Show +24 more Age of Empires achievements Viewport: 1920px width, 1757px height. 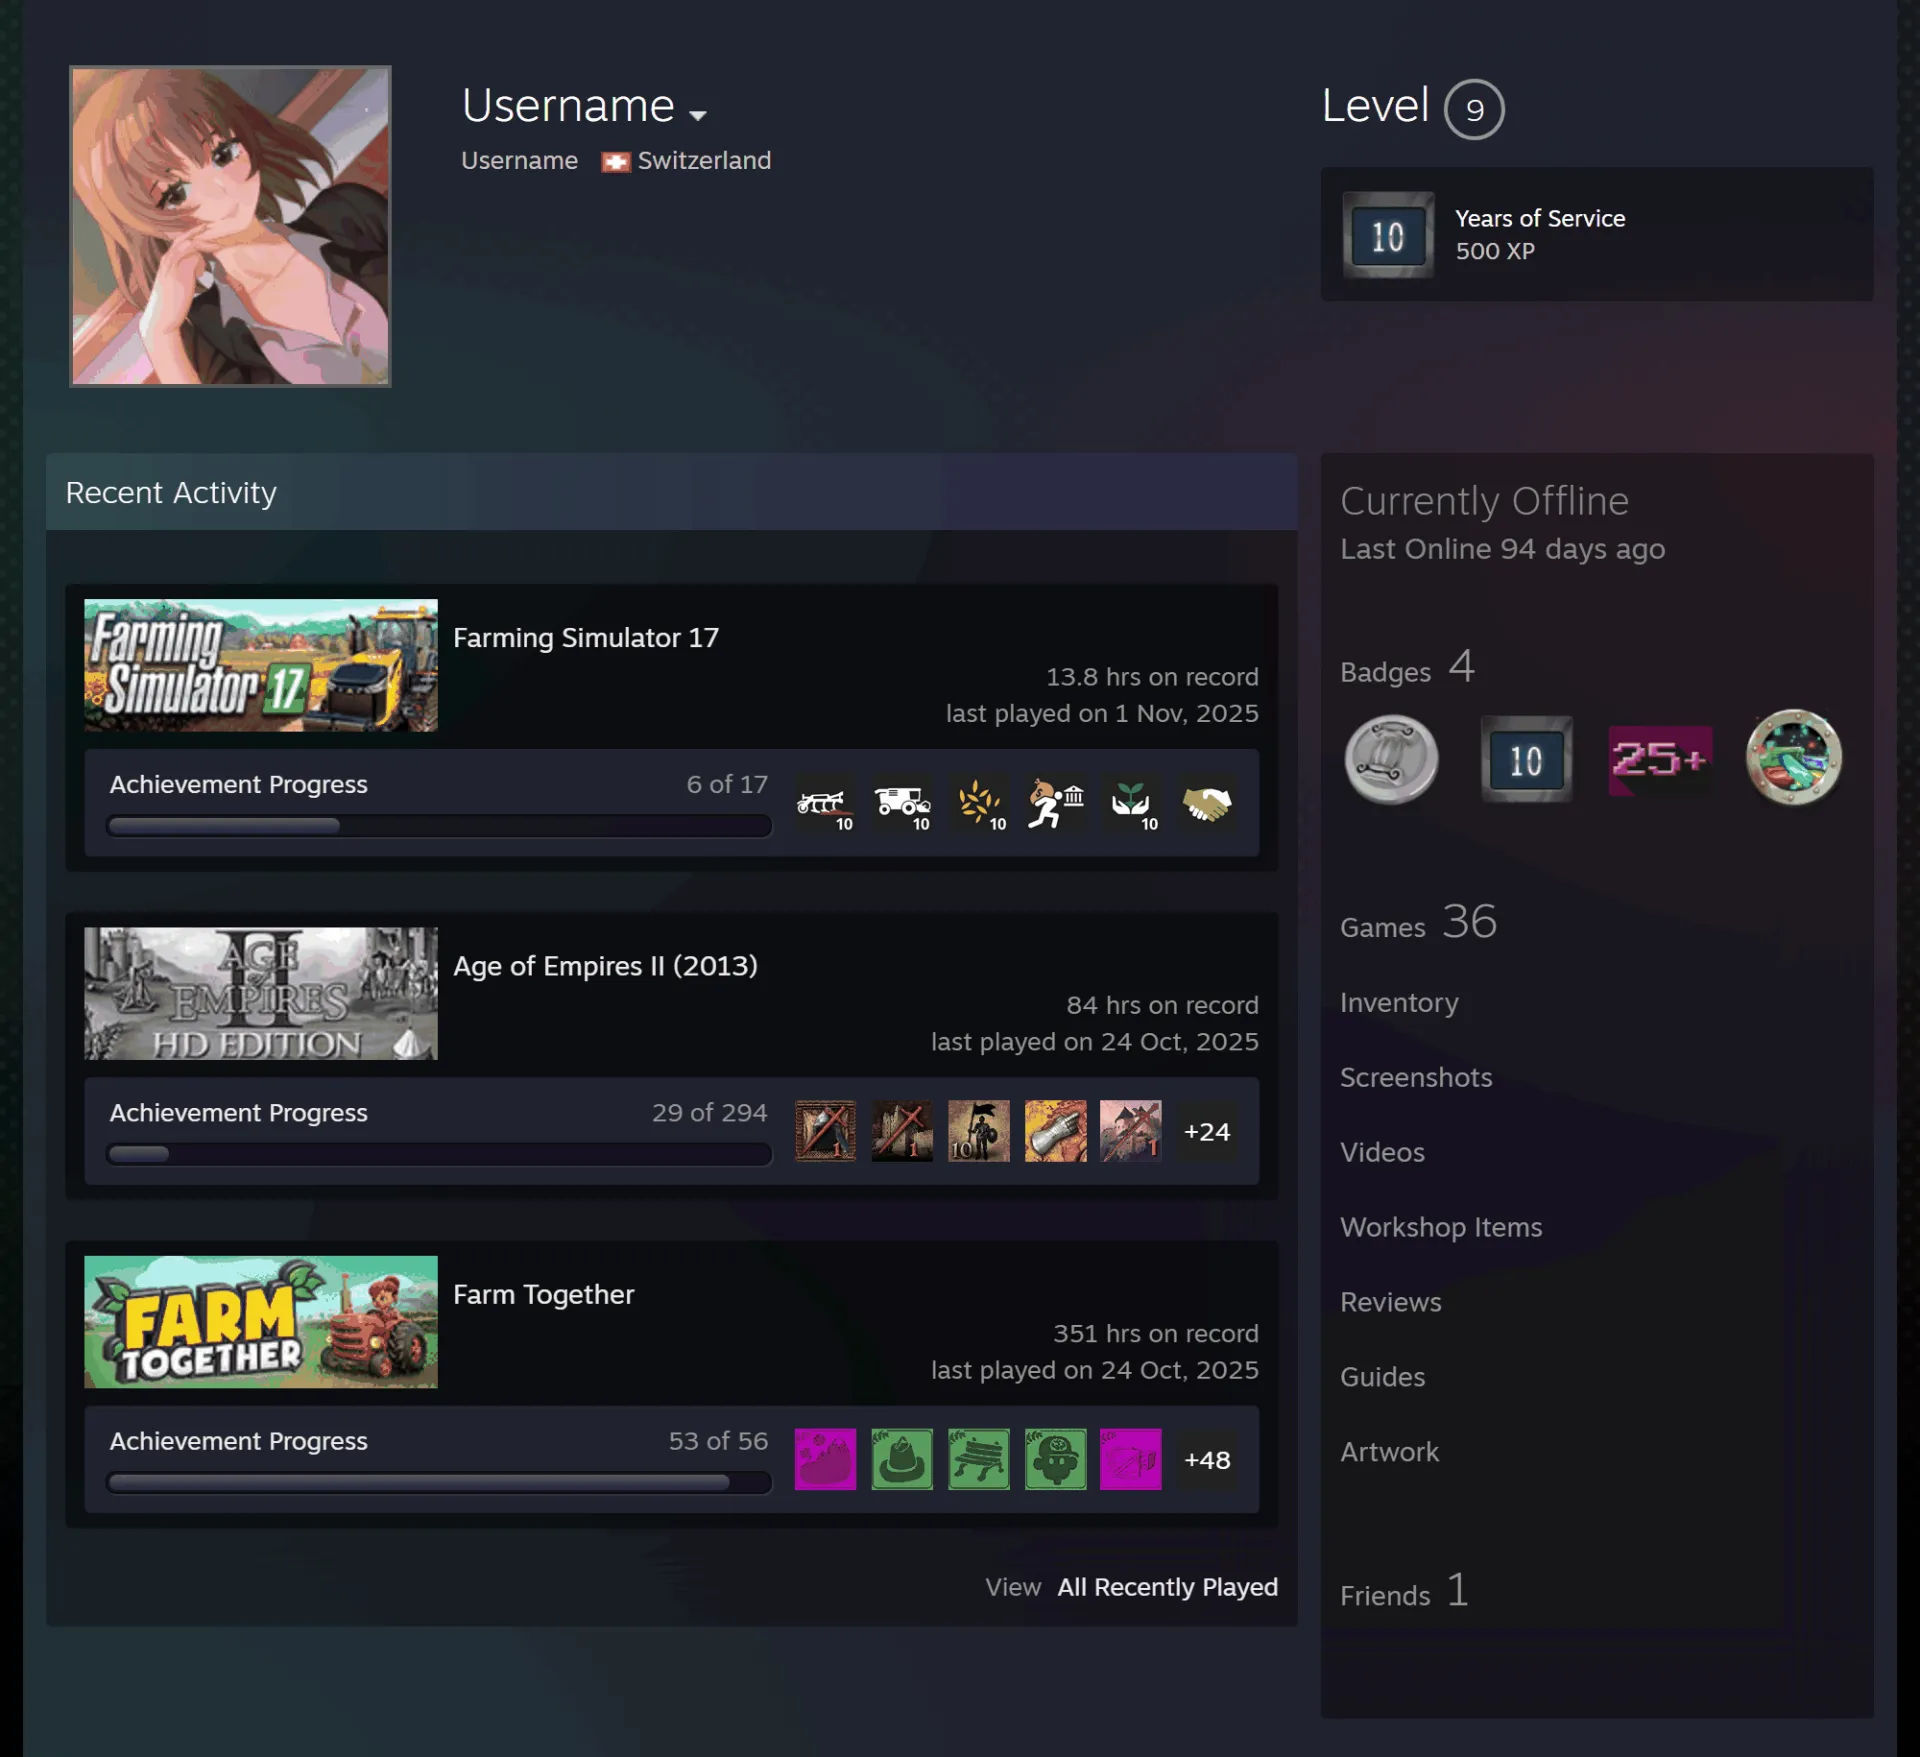(1207, 1131)
